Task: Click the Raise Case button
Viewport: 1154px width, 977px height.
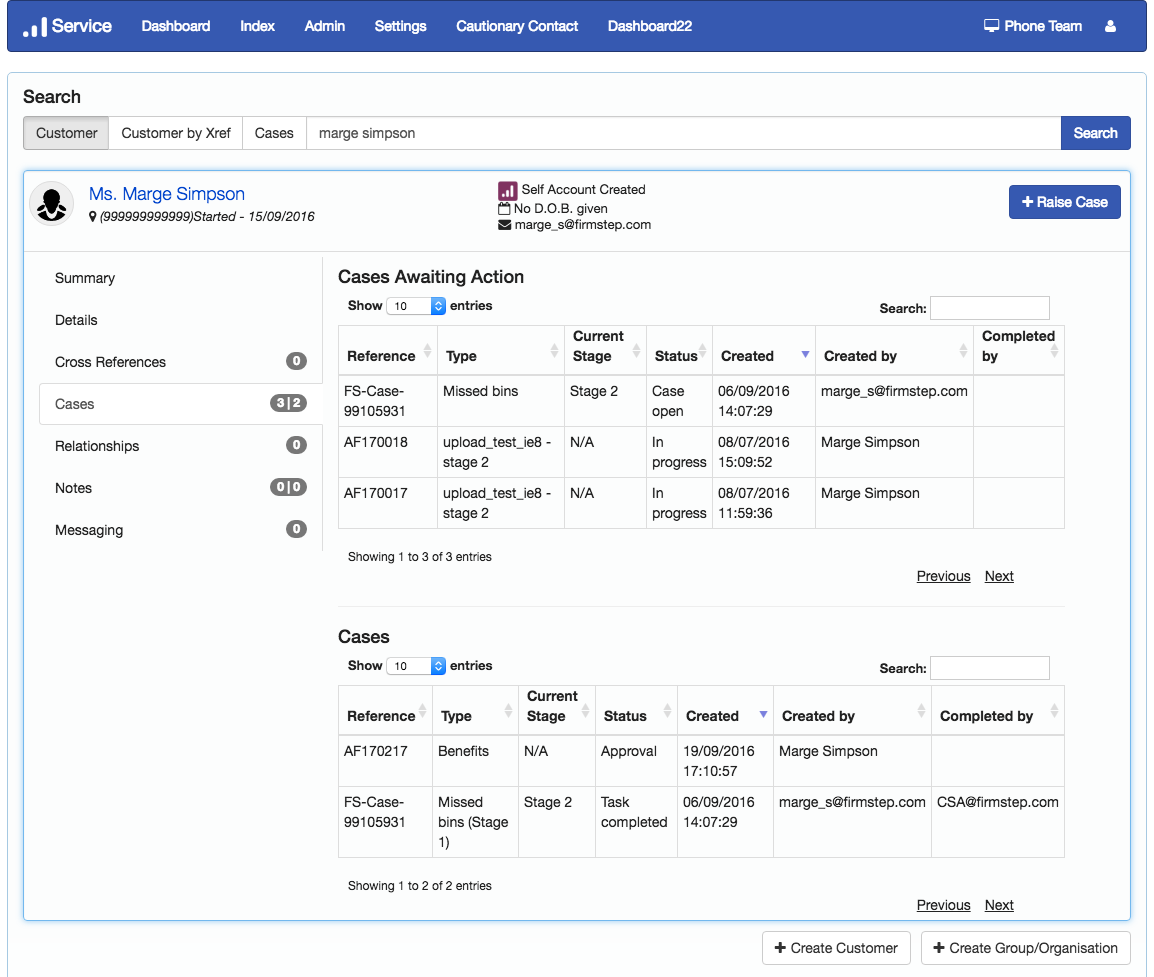Action: point(1064,202)
